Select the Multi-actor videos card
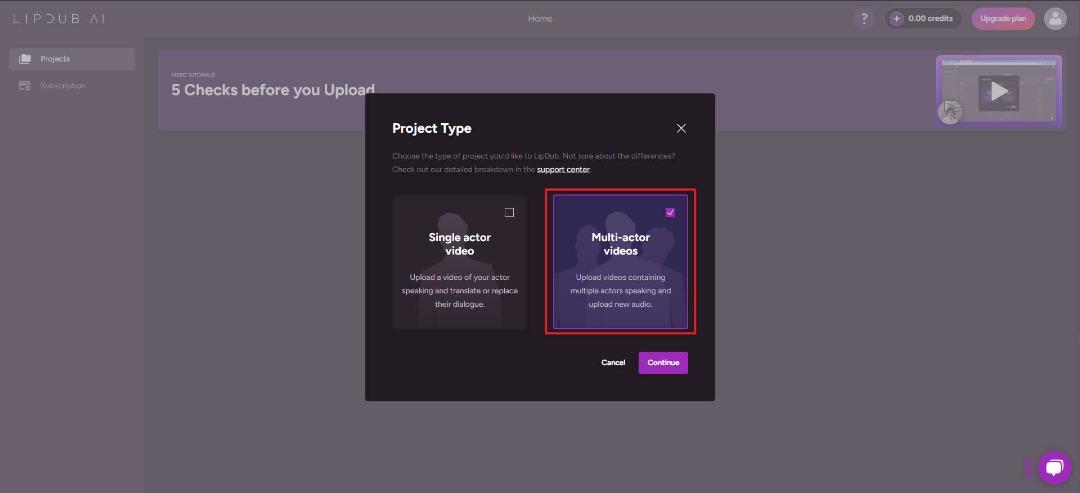The image size is (1080, 493). point(620,262)
